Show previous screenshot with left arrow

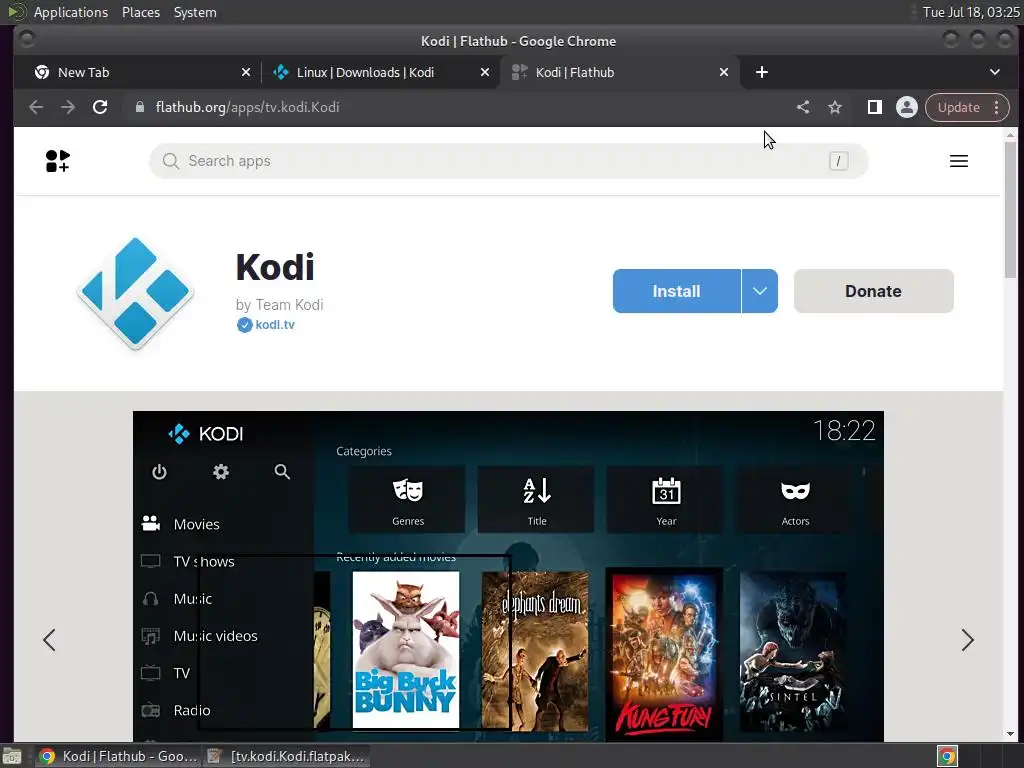coord(49,639)
